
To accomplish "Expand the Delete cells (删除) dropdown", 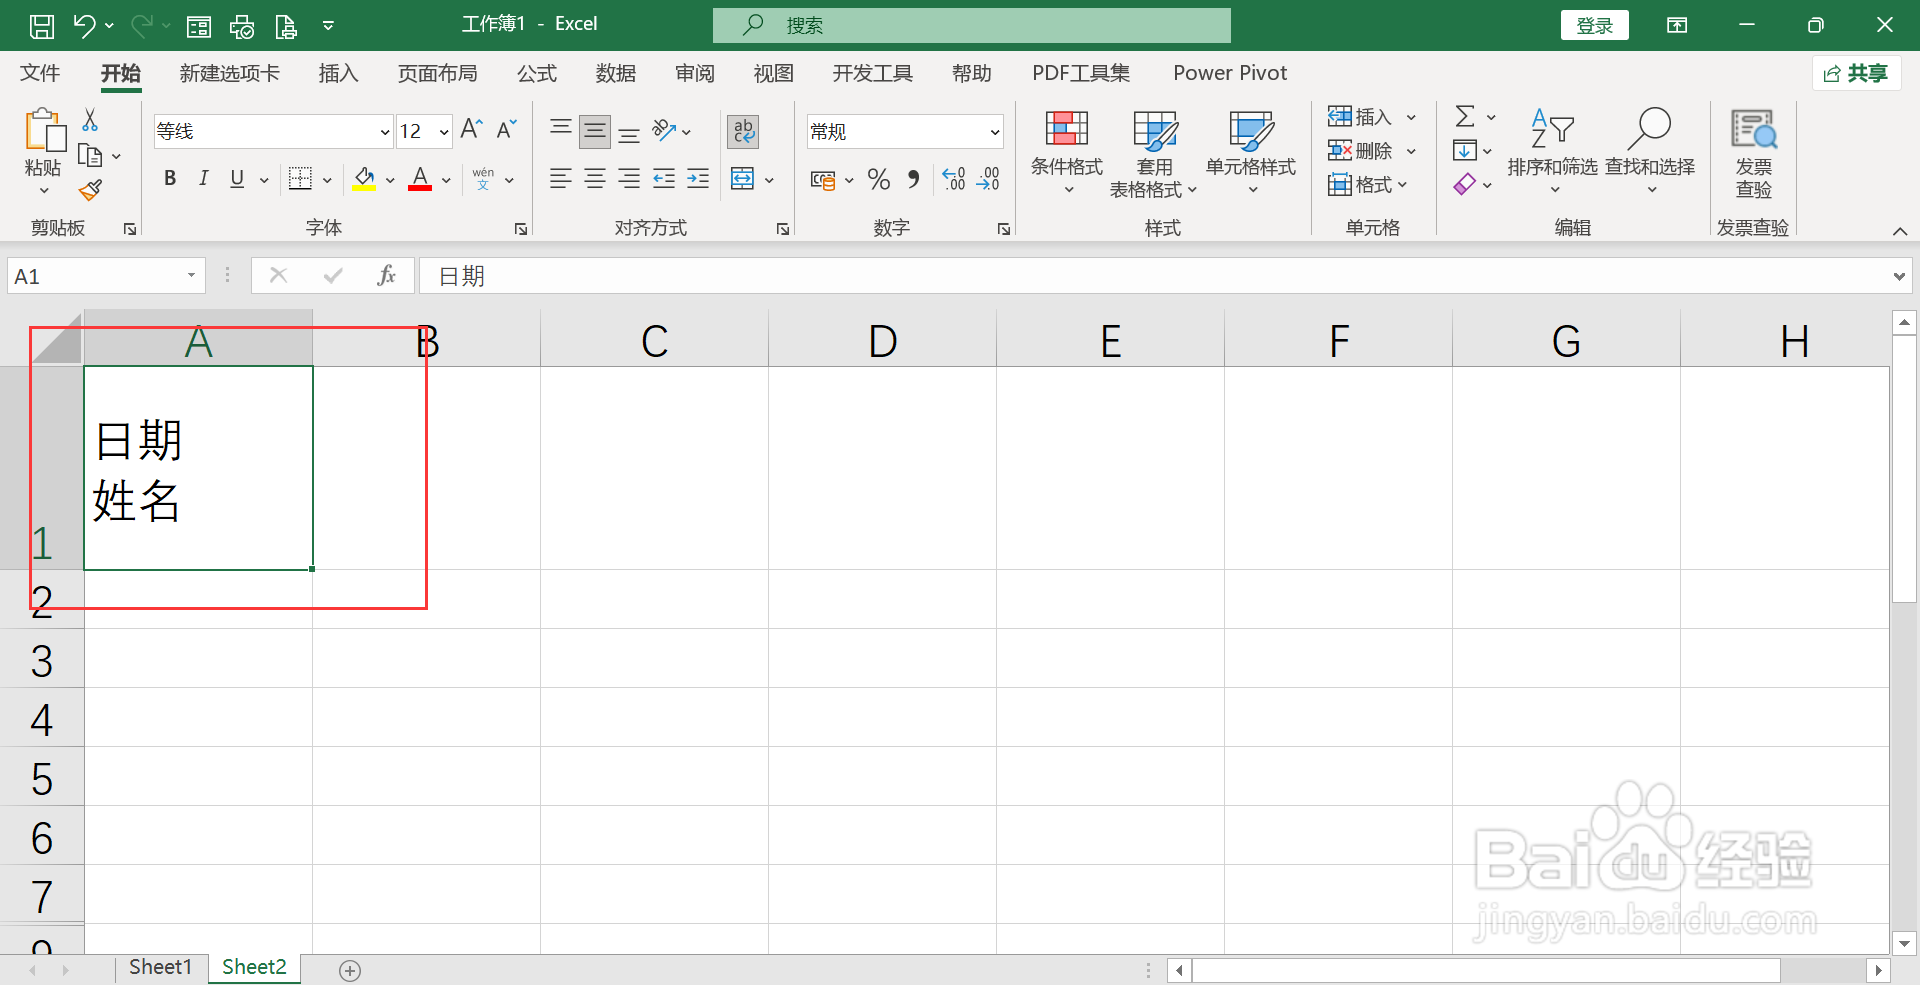I will coord(1412,151).
